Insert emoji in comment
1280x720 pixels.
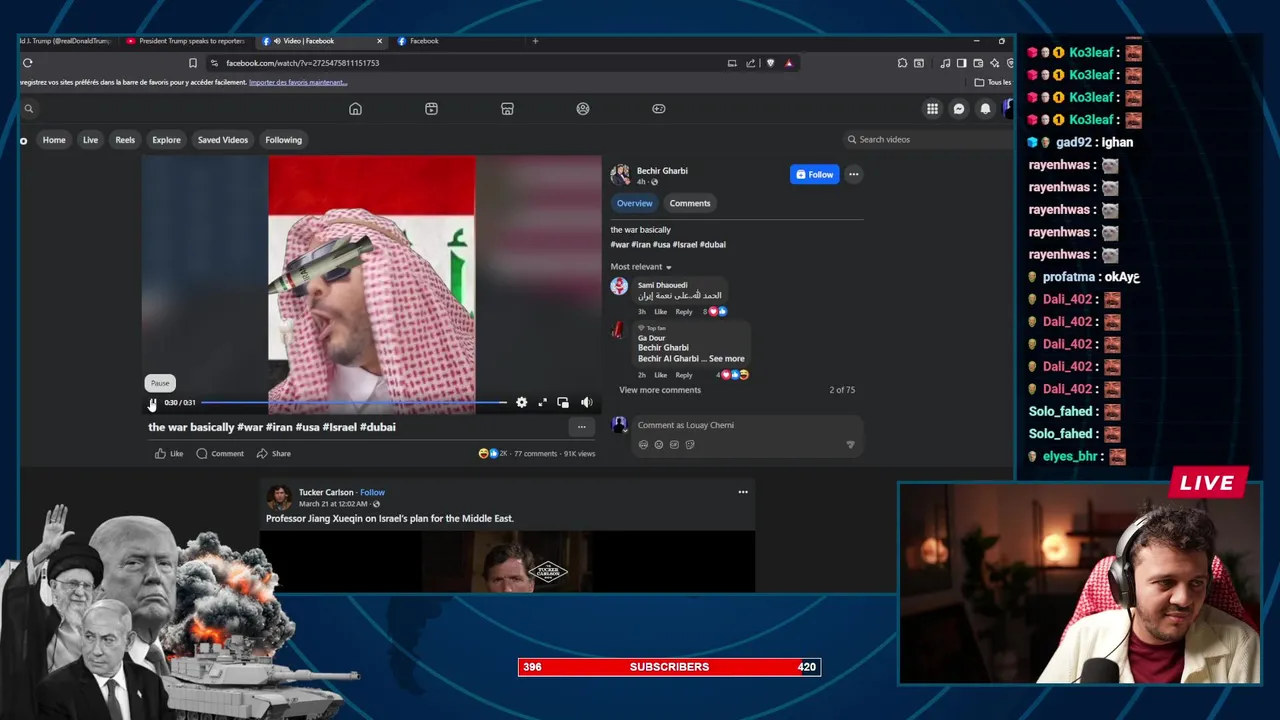658,445
